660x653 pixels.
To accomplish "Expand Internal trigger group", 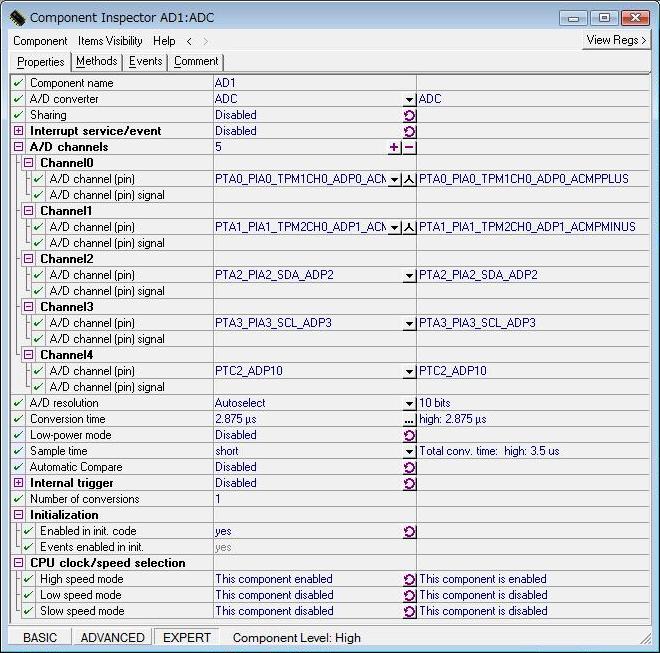I will (19, 482).
